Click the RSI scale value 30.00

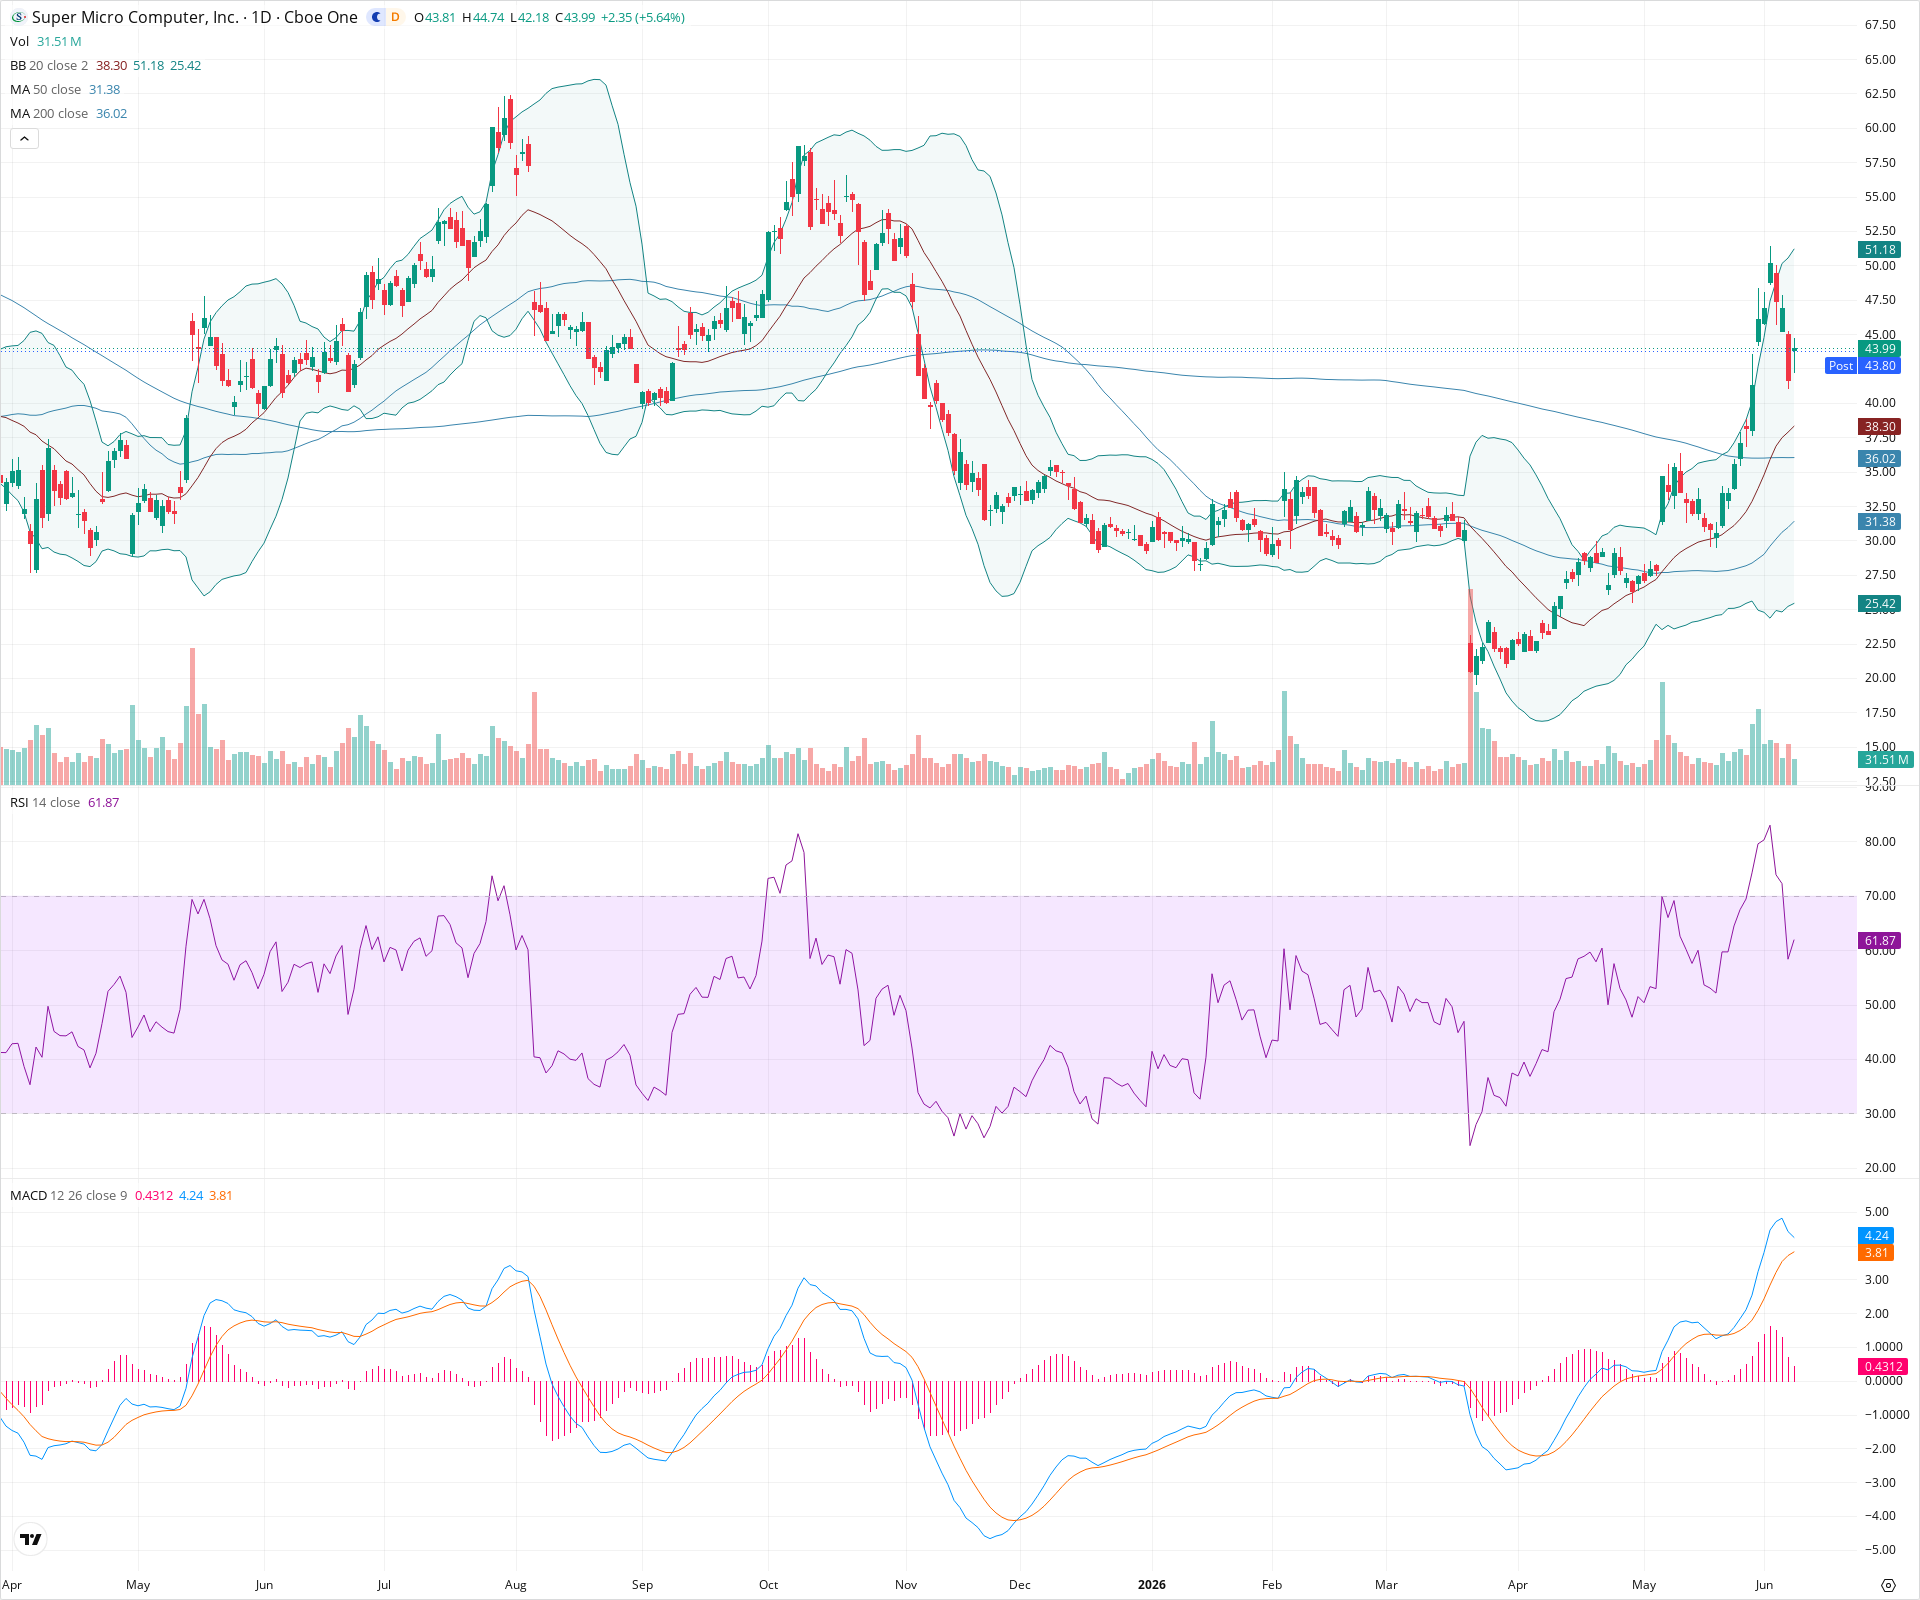(1880, 1114)
